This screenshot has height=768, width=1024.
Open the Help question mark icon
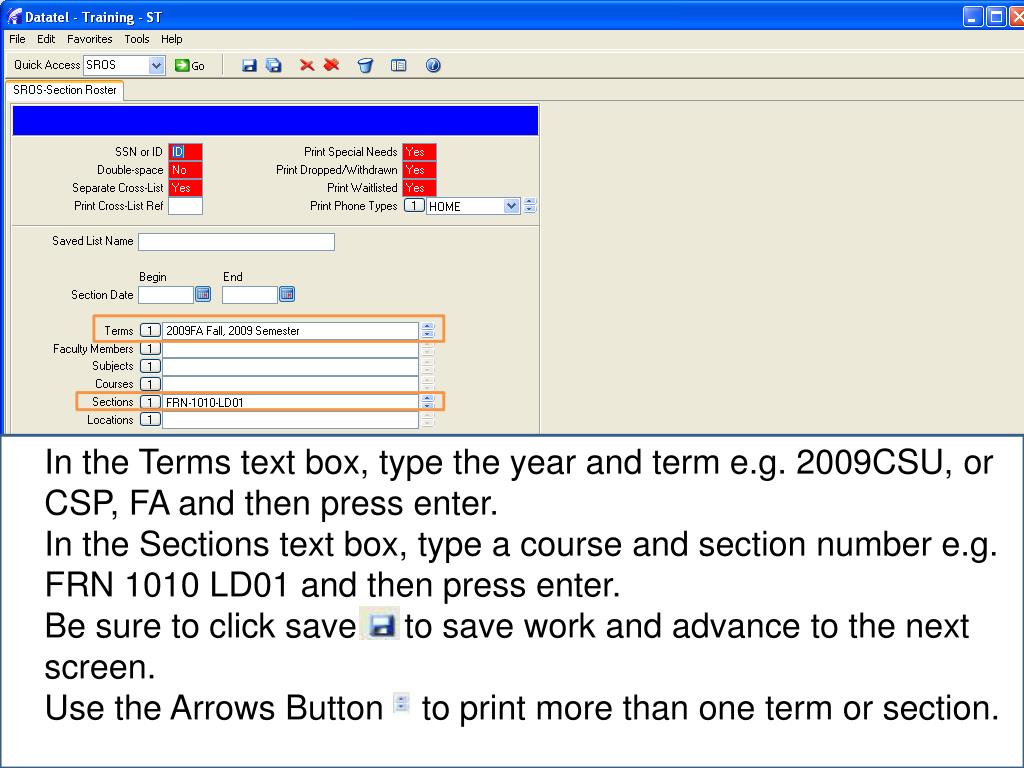point(433,65)
